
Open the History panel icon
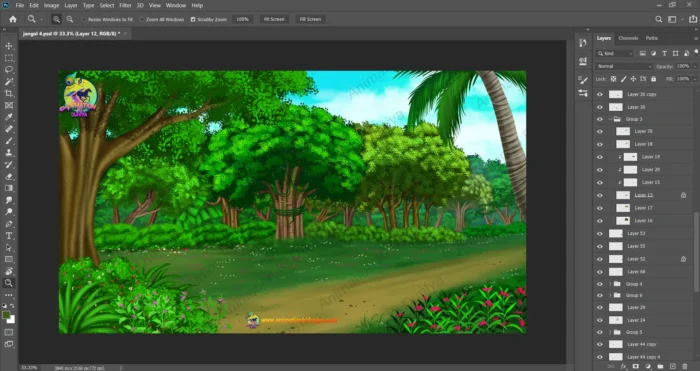(x=583, y=43)
